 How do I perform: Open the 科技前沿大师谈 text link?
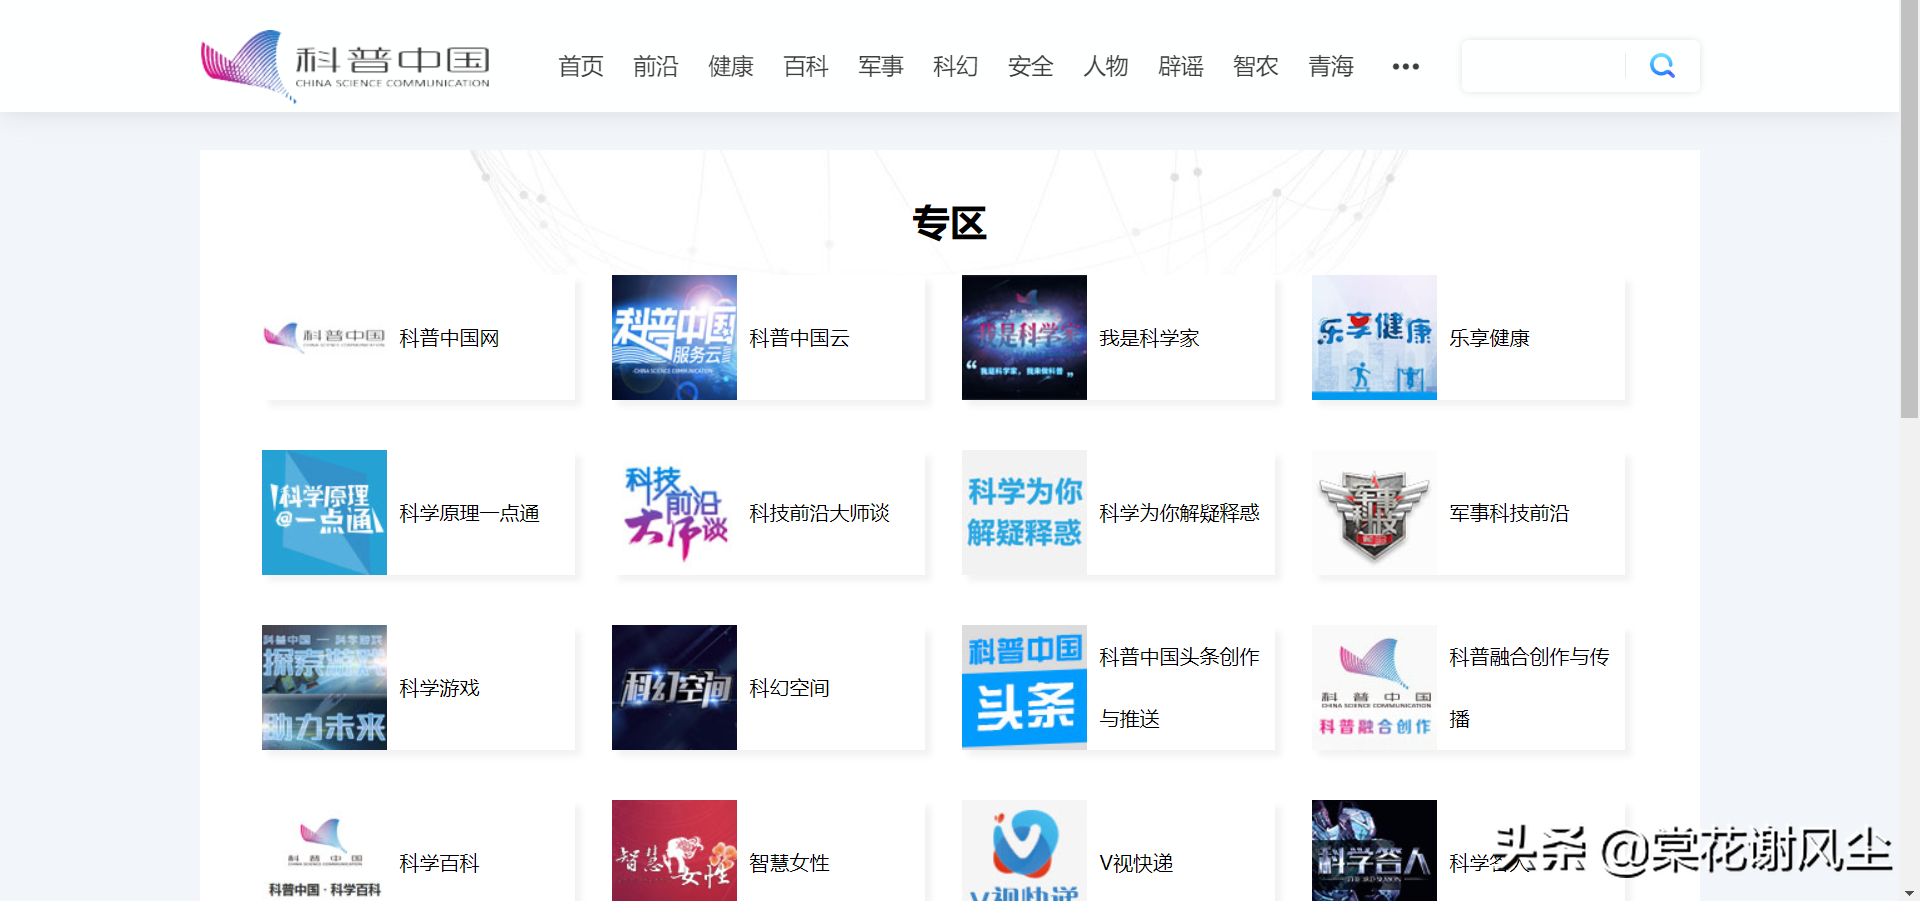click(x=819, y=514)
